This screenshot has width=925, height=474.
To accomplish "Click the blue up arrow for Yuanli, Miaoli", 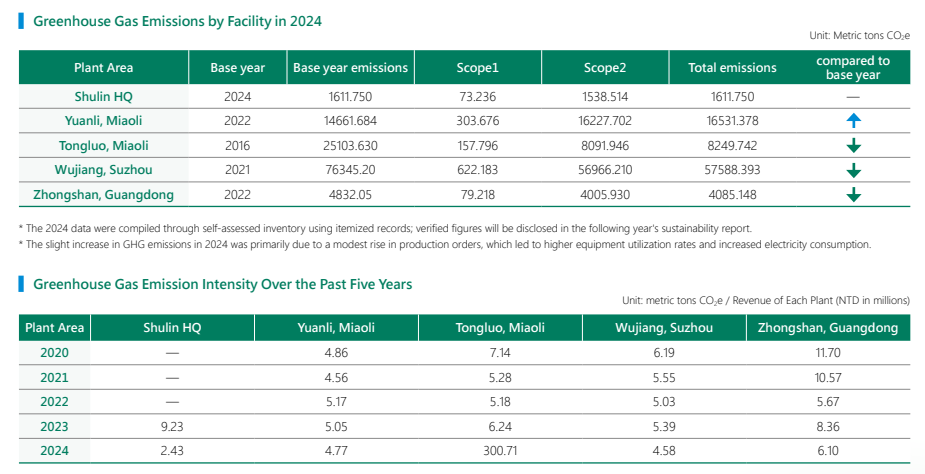I will [x=853, y=121].
